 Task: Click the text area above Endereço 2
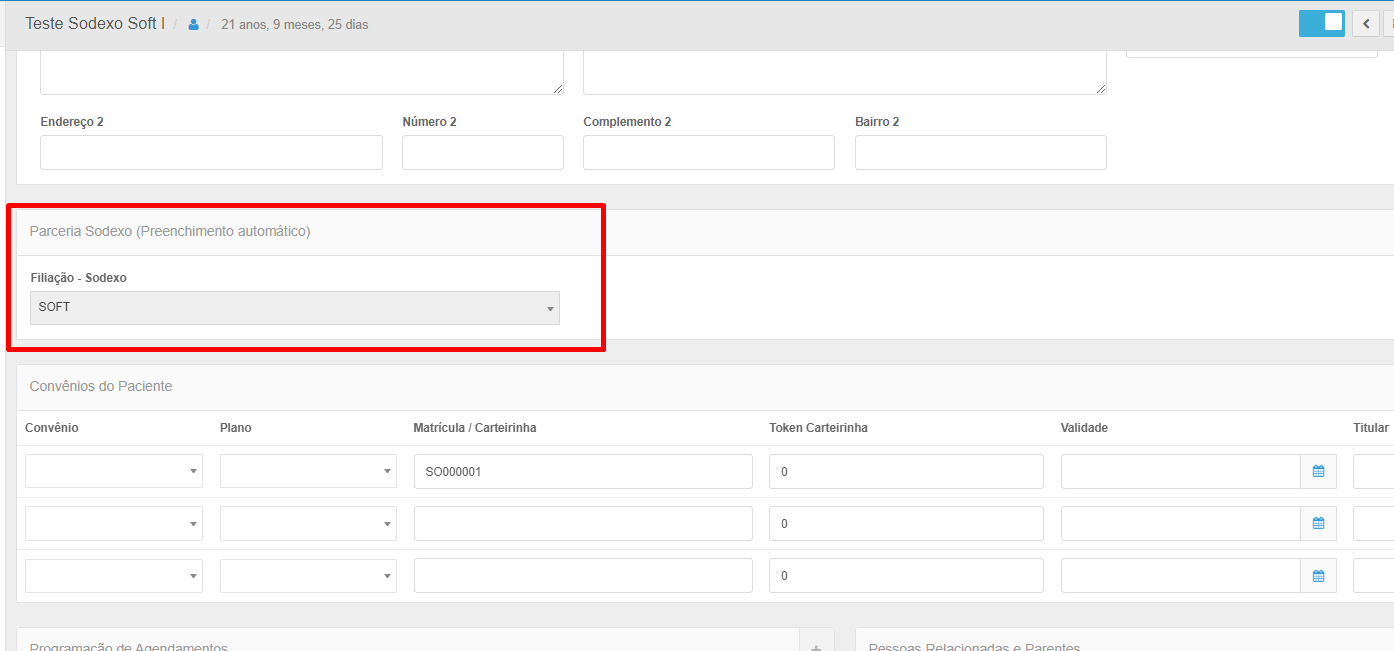[302, 72]
